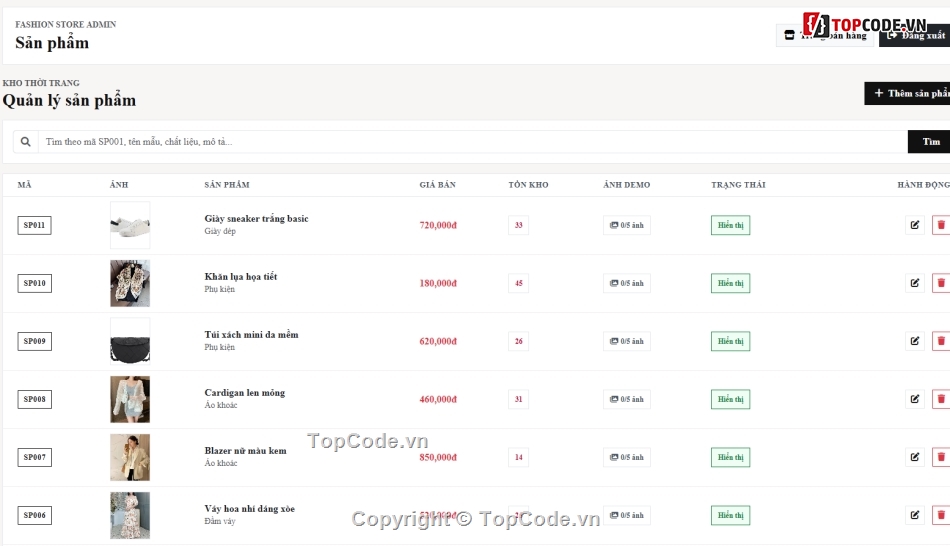
Task: Click product name Khăn lụa họa tiết
Action: coord(241,277)
